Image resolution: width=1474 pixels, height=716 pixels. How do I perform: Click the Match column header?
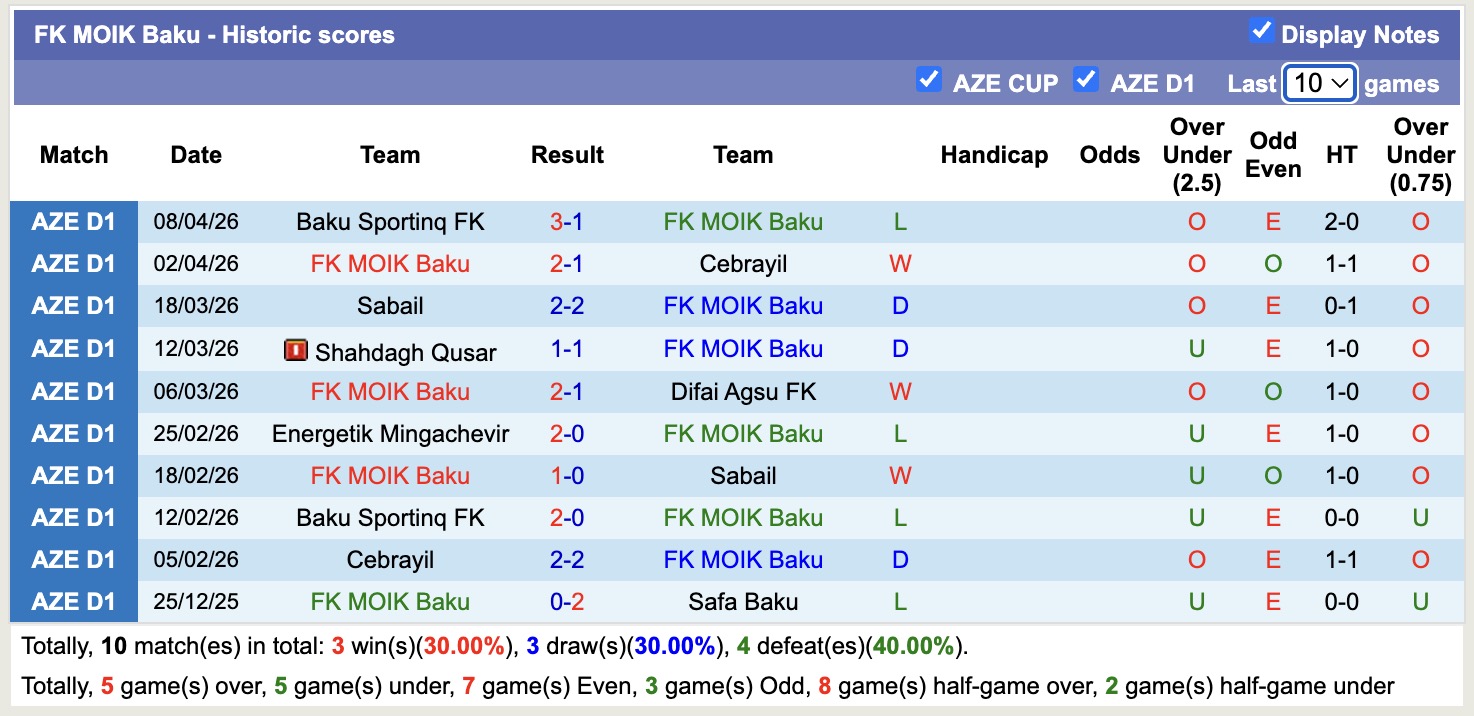[74, 155]
